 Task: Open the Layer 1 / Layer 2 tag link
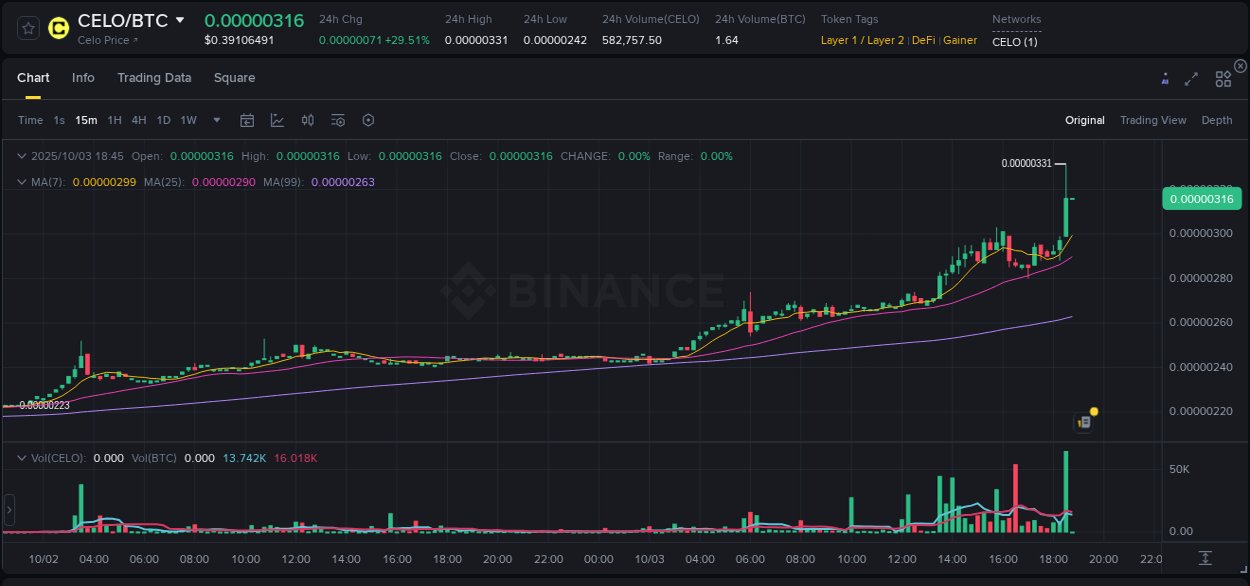[x=862, y=40]
